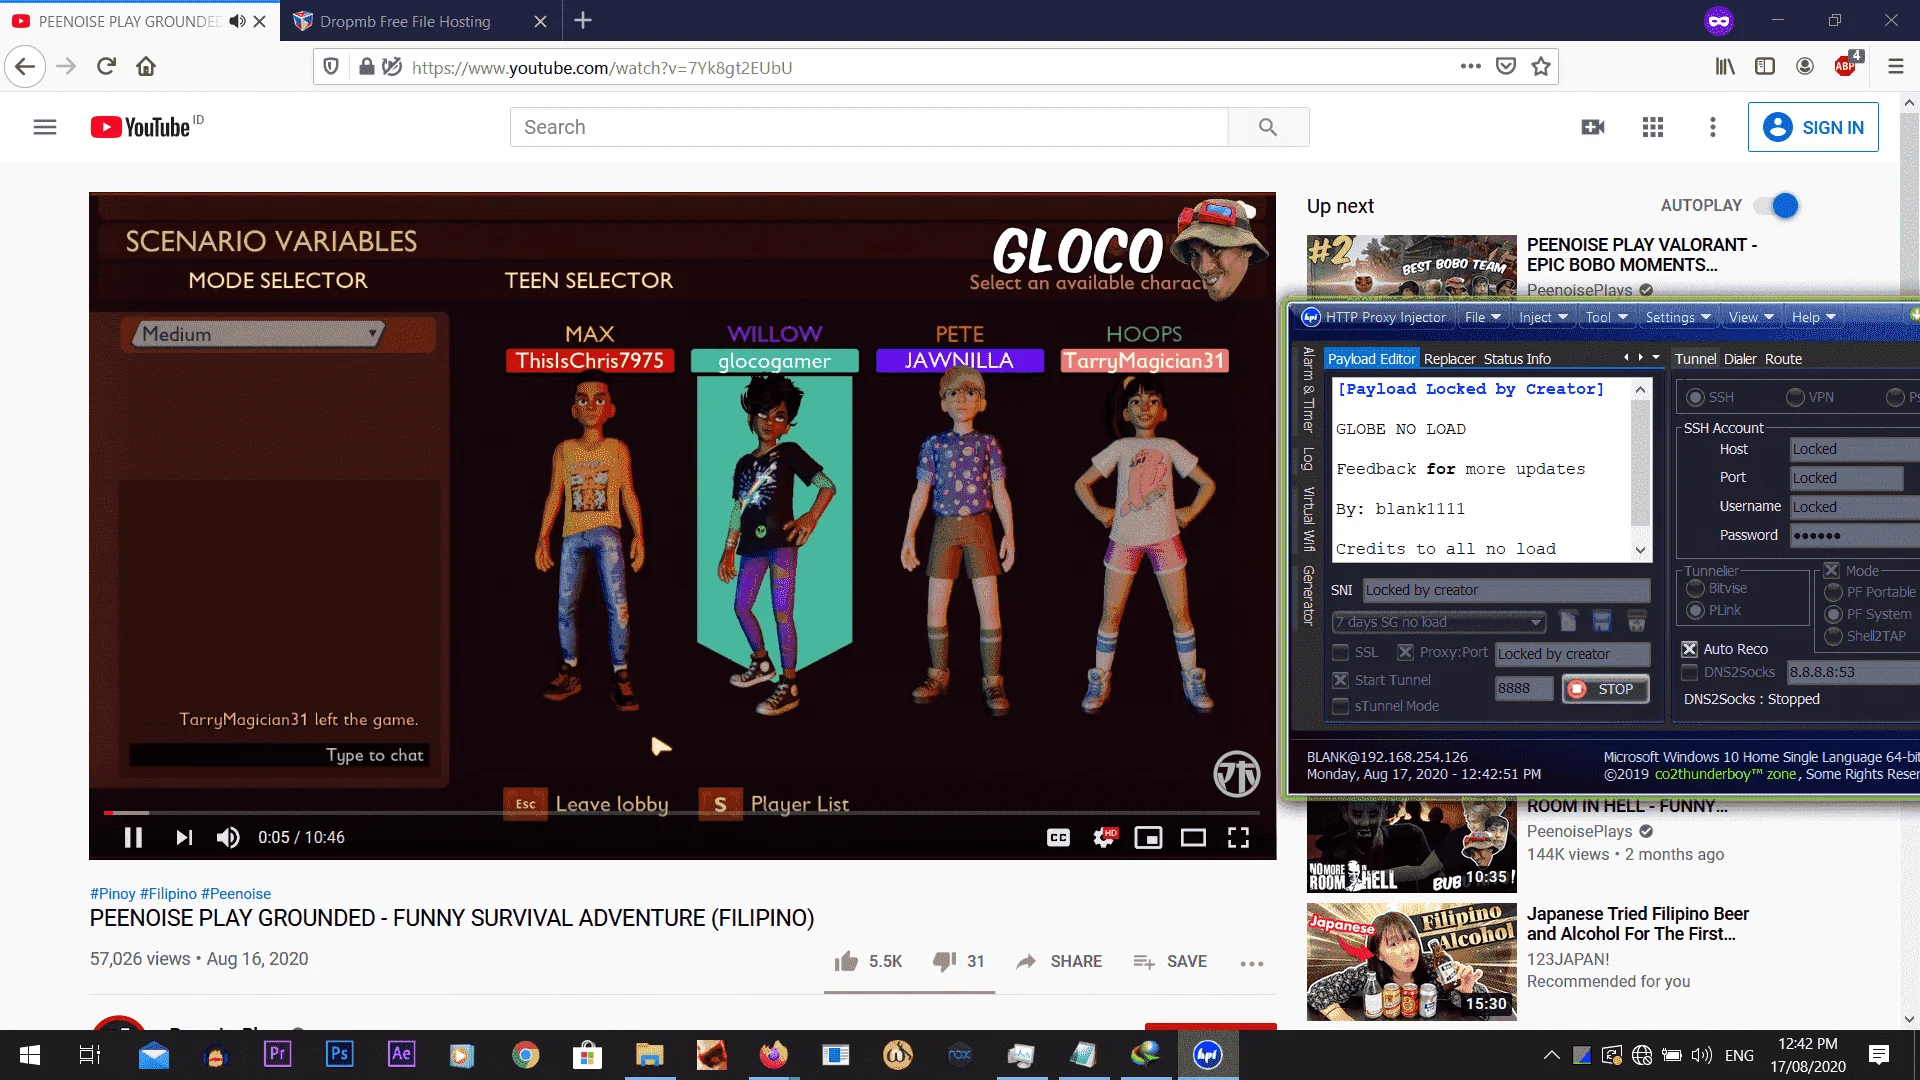
Task: Reload the page in Firefox
Action: (106, 67)
